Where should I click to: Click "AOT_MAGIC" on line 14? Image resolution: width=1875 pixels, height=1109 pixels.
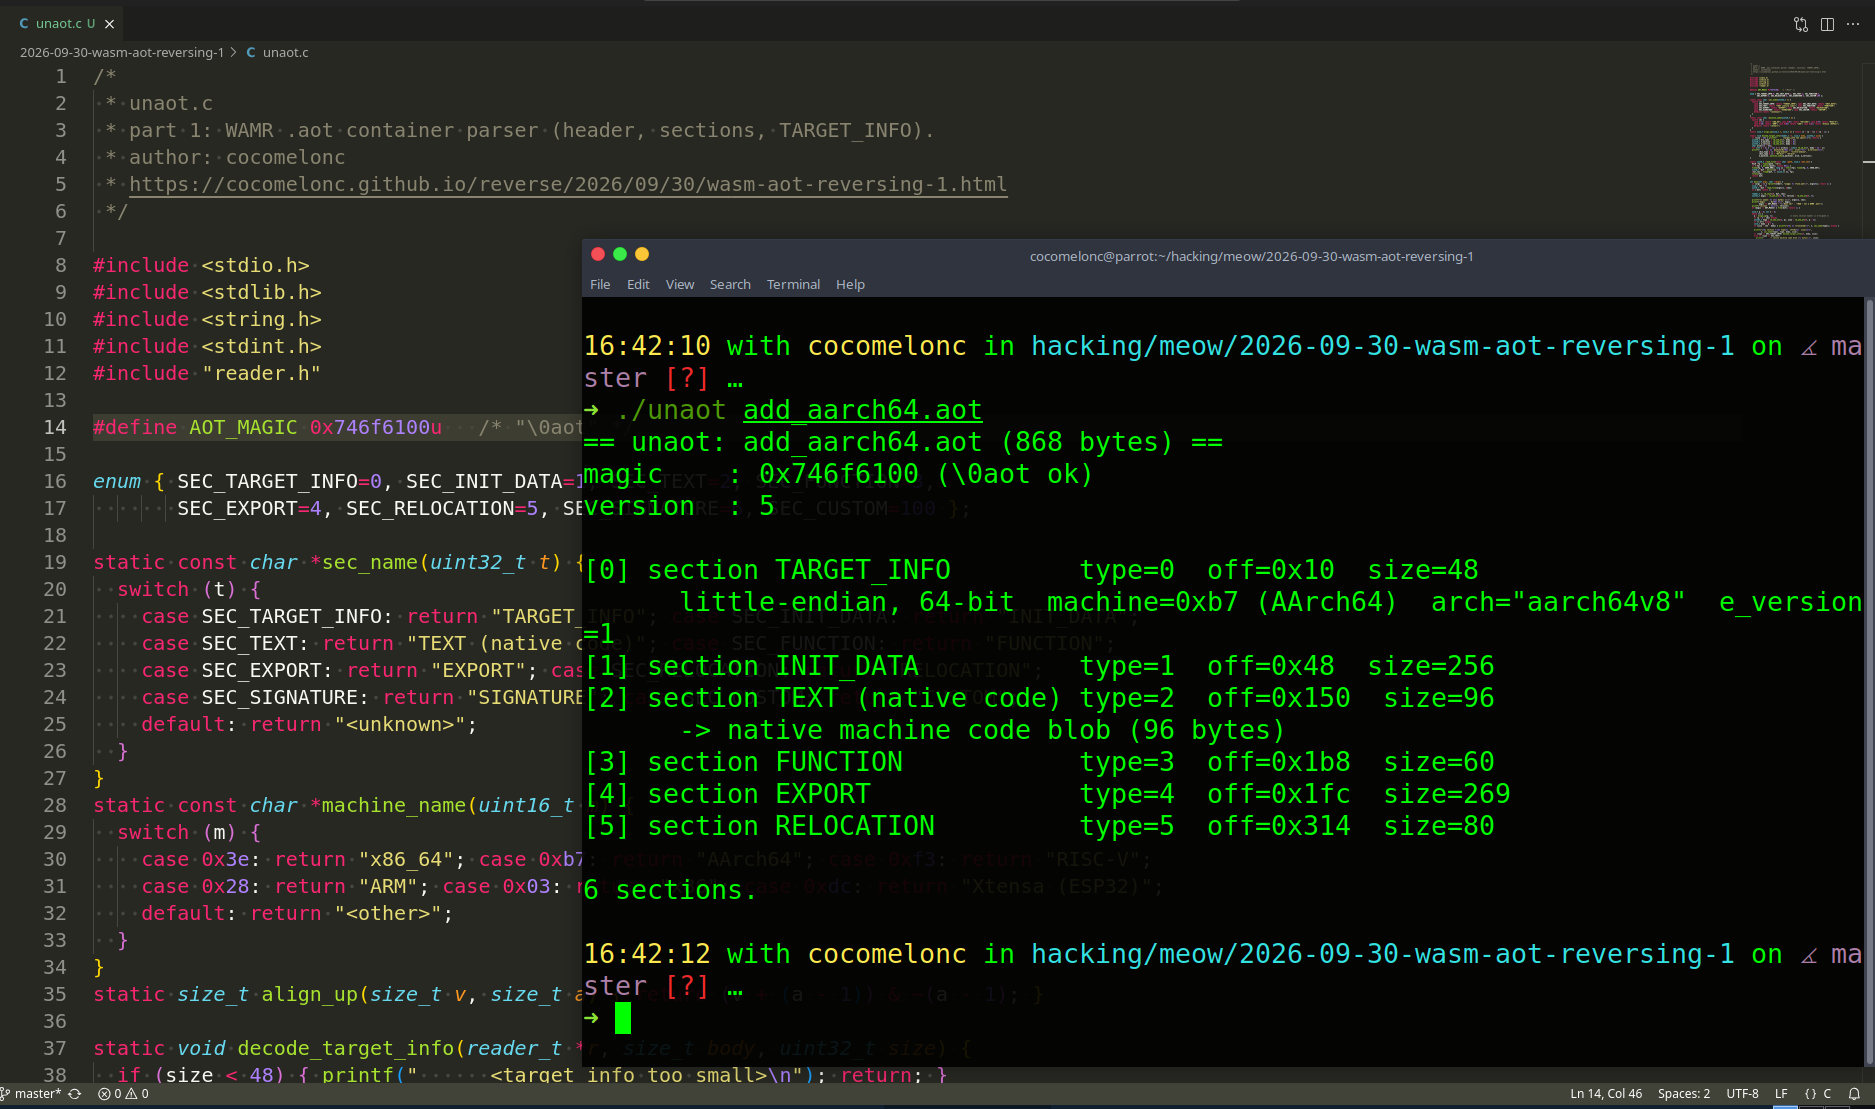coord(243,427)
